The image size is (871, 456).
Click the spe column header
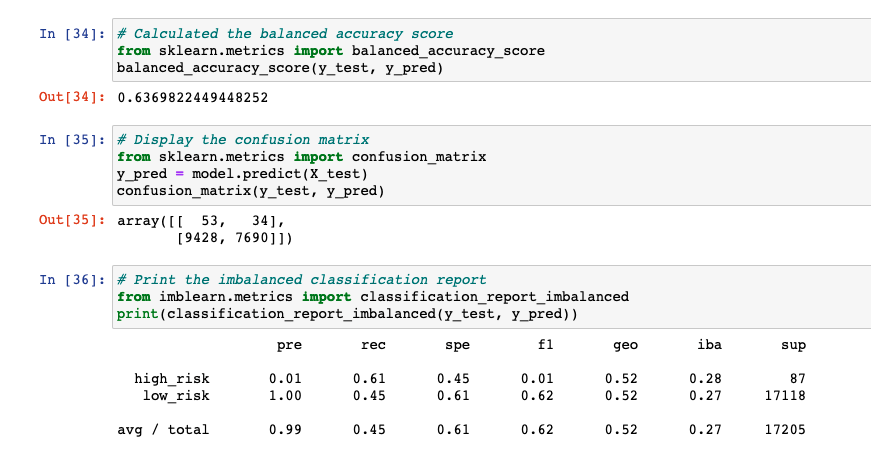(x=457, y=345)
